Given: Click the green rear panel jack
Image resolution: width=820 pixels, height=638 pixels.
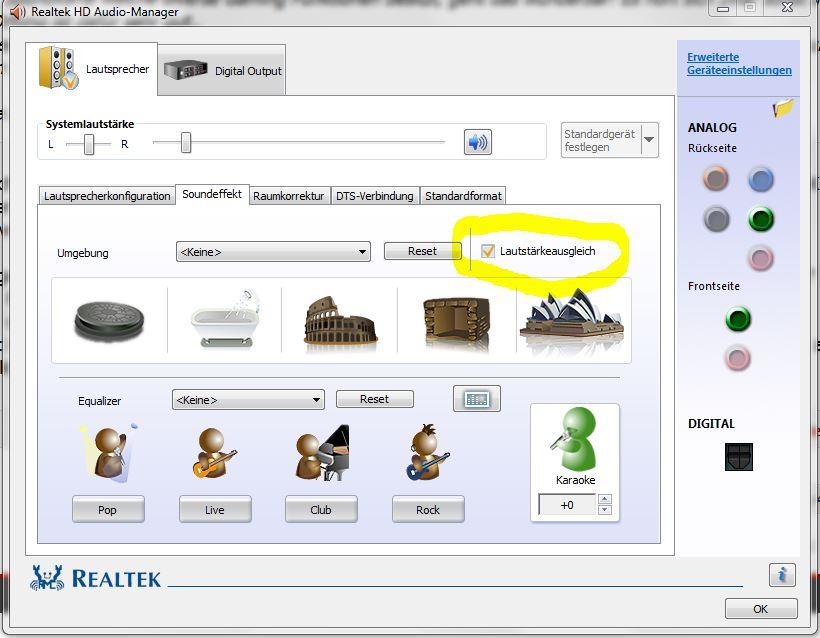Looking at the screenshot, I should (x=760, y=218).
